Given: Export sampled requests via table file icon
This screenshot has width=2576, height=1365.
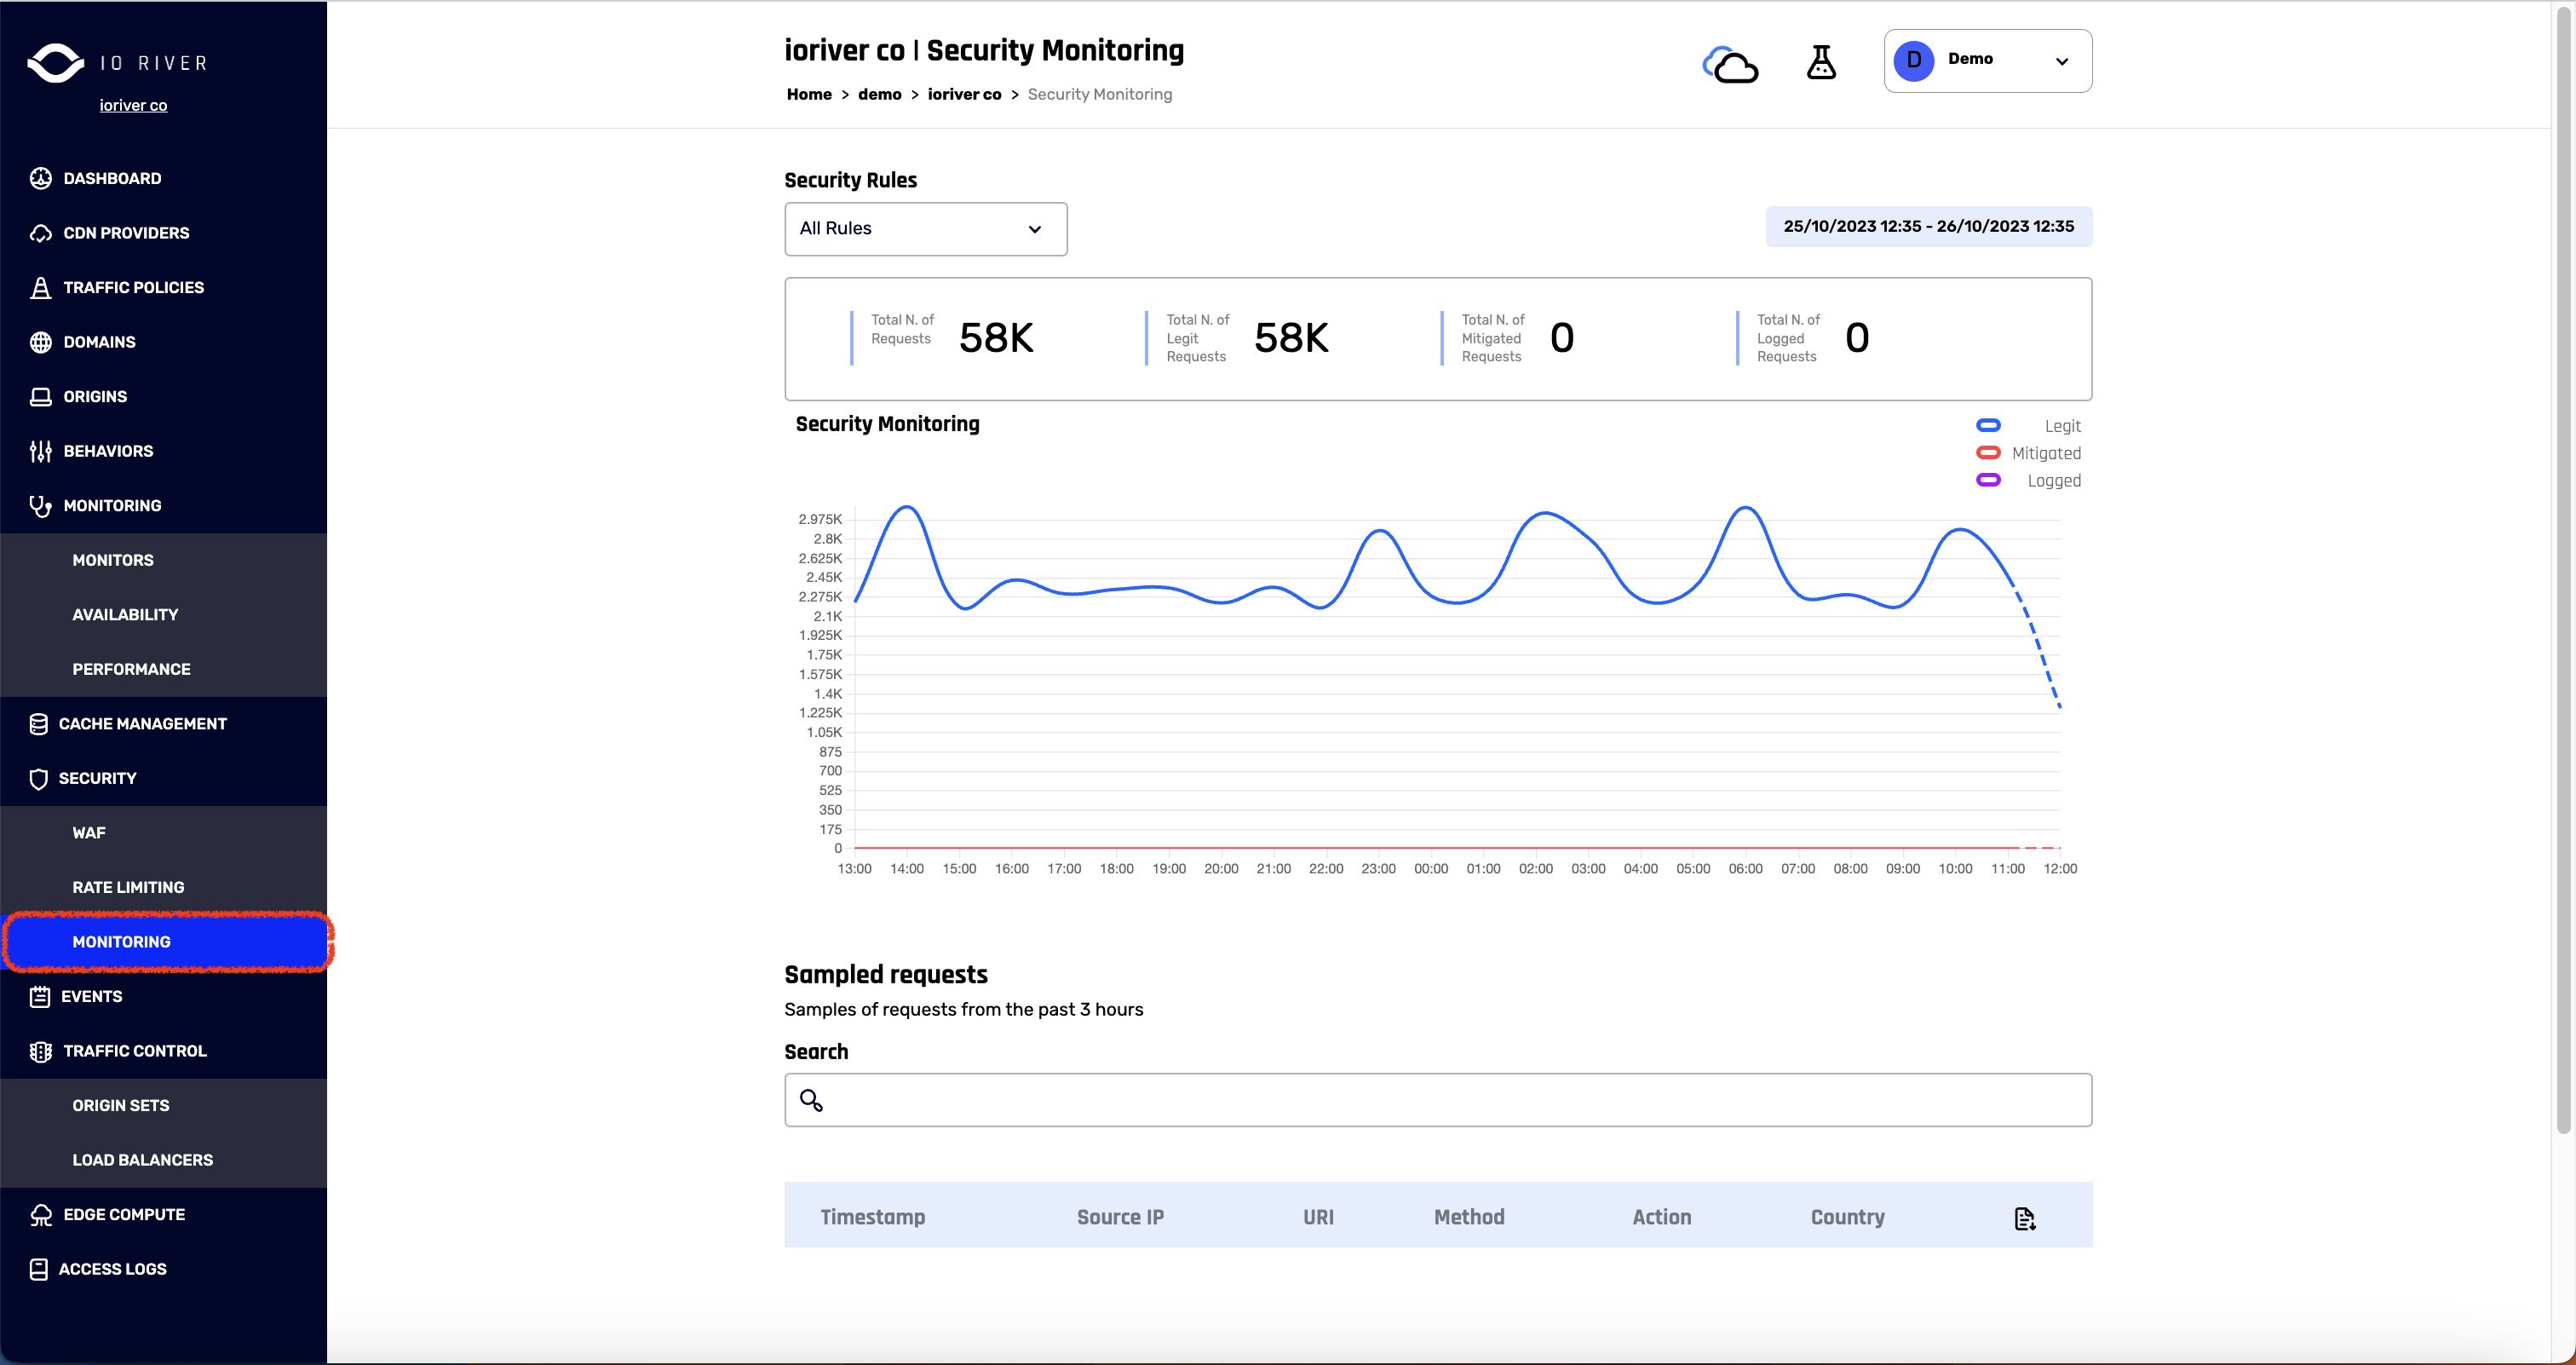Looking at the screenshot, I should coord(2024,1218).
